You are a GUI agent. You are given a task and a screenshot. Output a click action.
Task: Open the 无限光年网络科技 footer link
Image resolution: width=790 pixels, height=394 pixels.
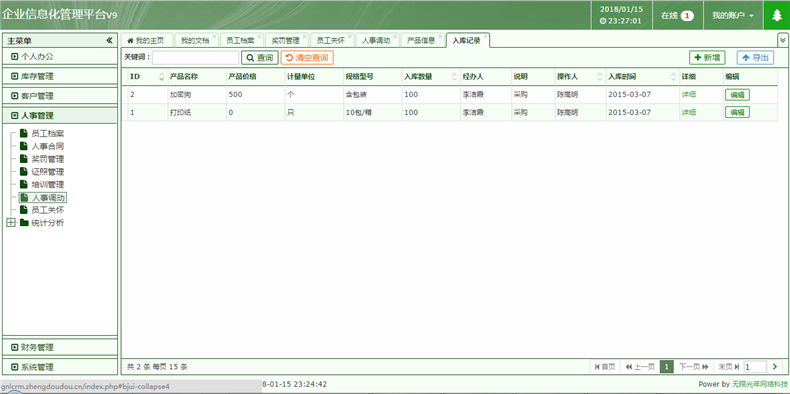(x=760, y=384)
